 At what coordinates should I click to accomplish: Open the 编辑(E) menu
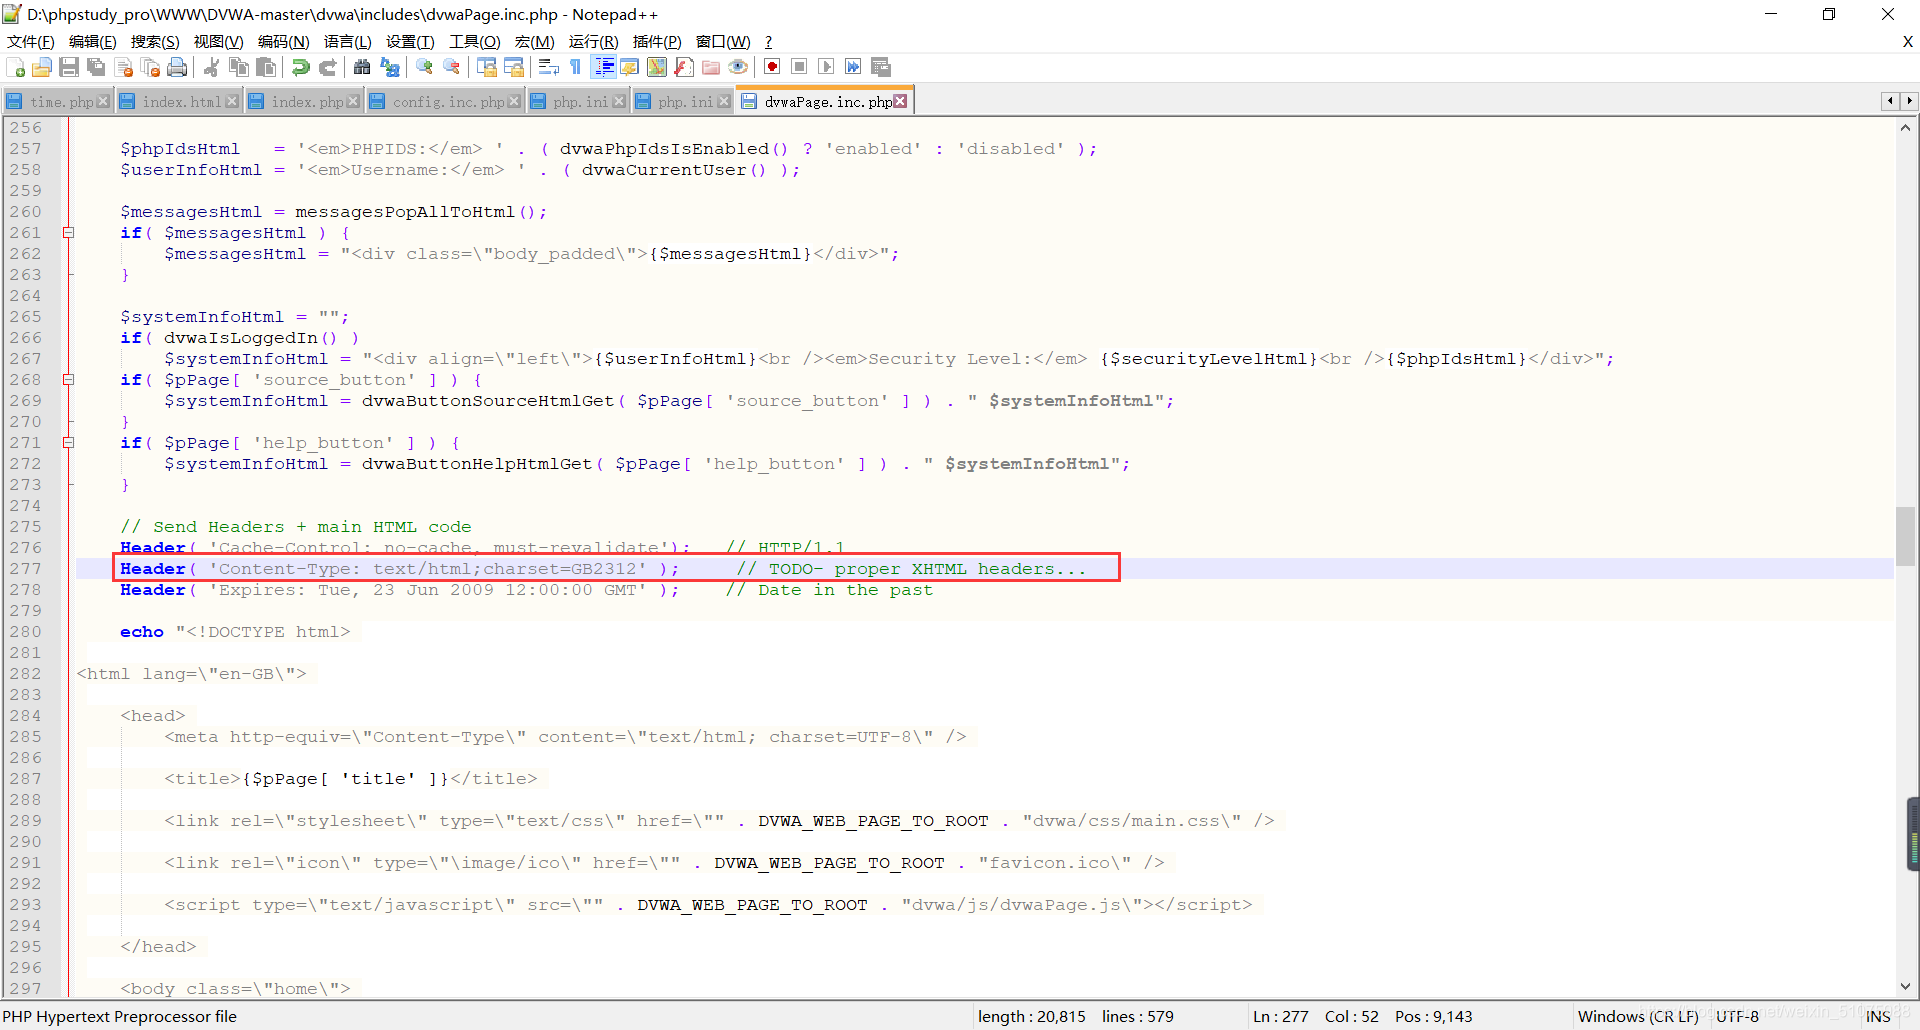[93, 41]
